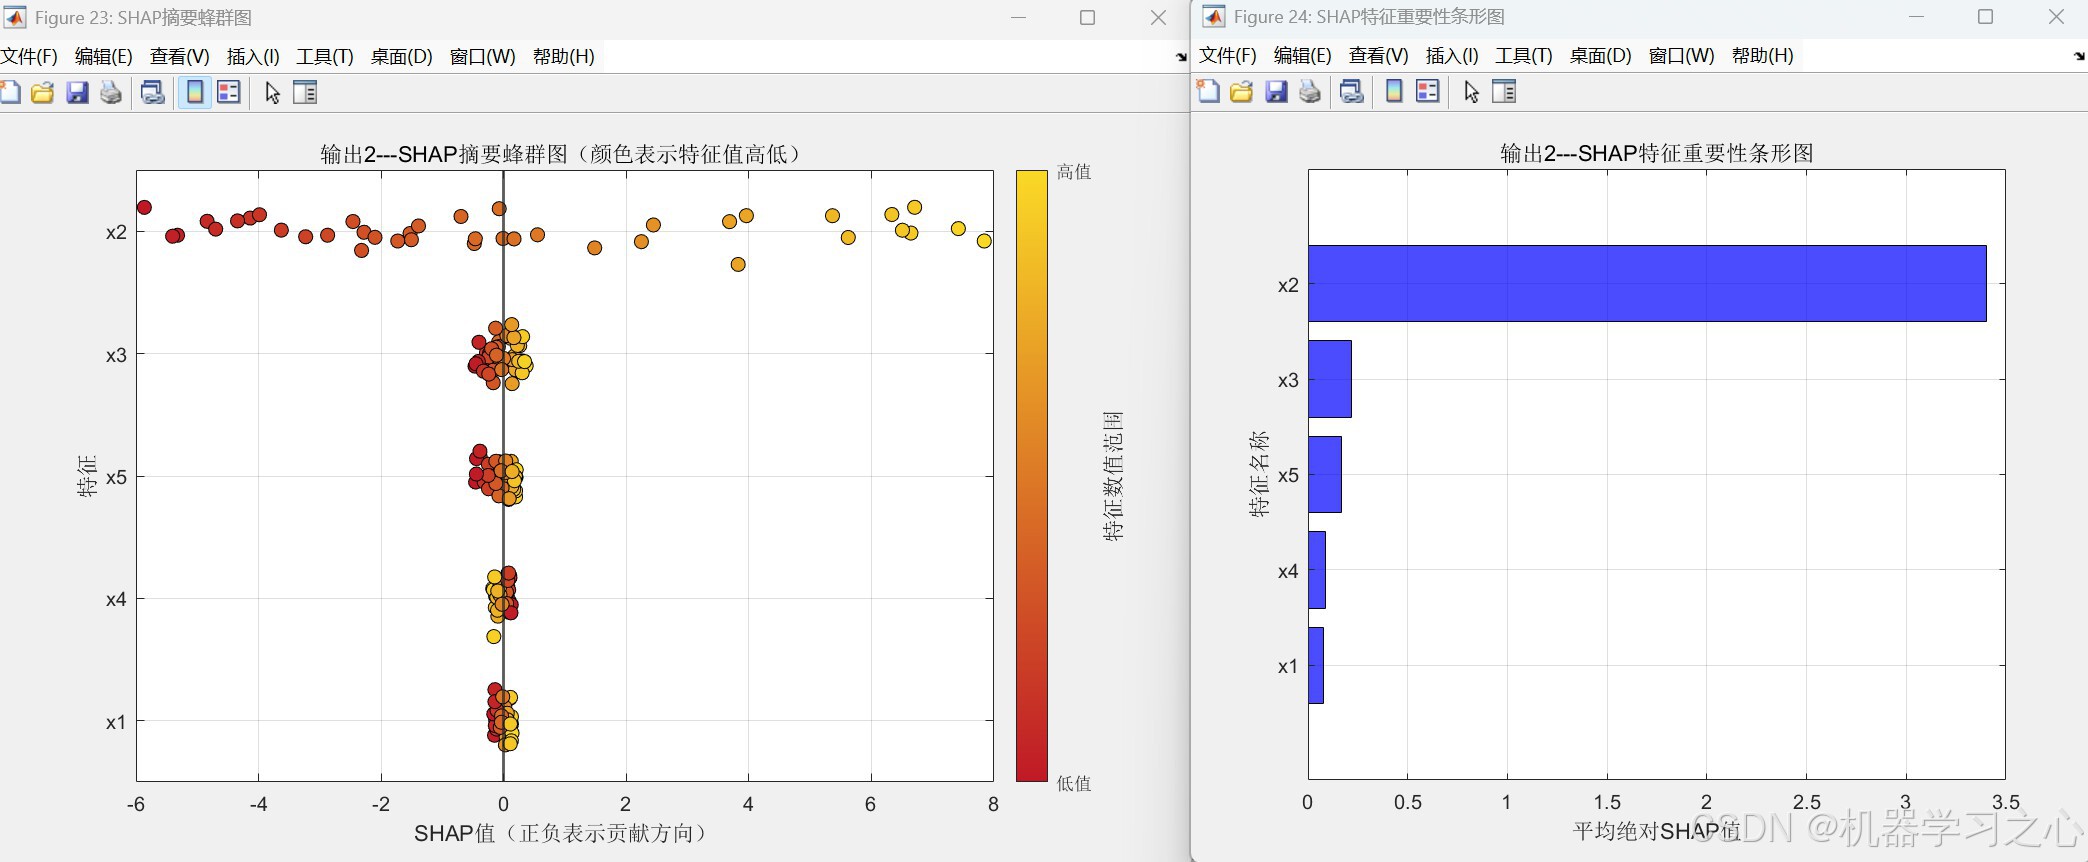This screenshot has width=2088, height=862.
Task: Save Figure 23 using the floppy disk icon
Action: click(77, 93)
